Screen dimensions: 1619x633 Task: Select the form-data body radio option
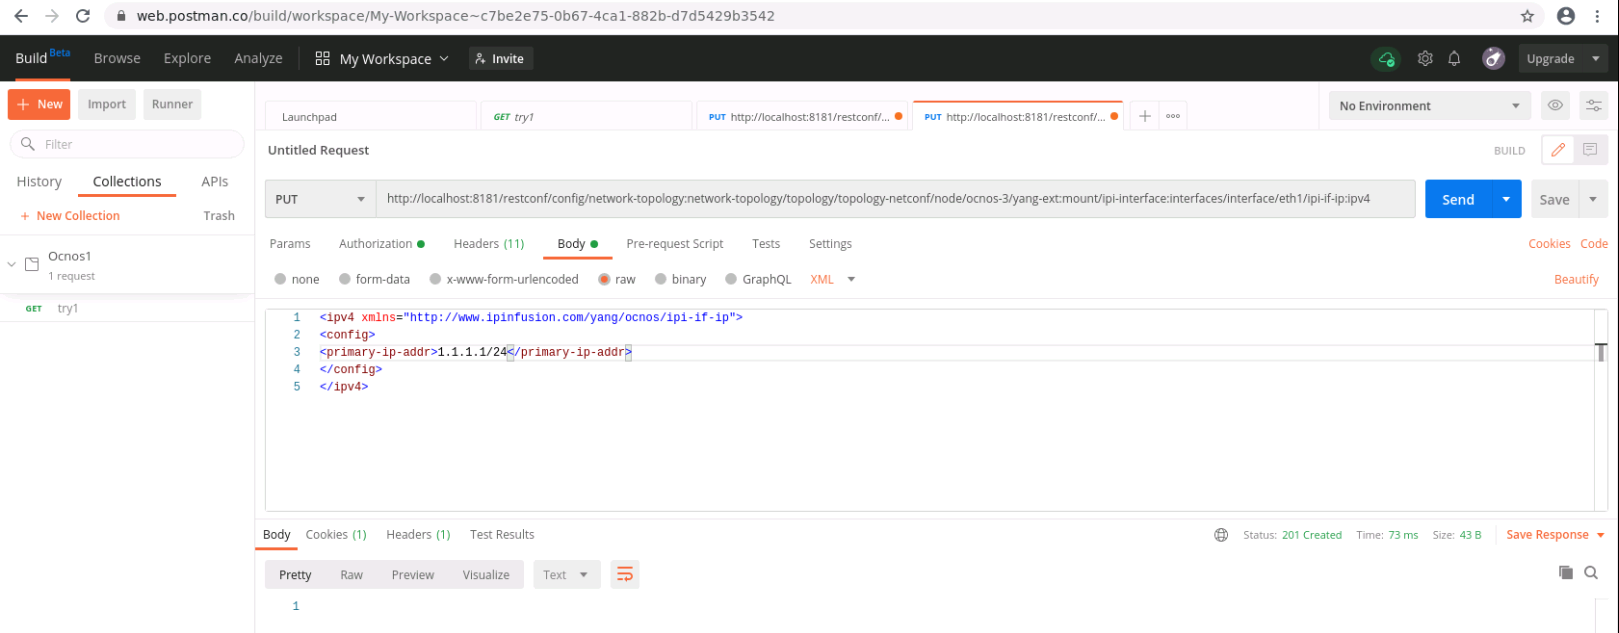tap(345, 280)
